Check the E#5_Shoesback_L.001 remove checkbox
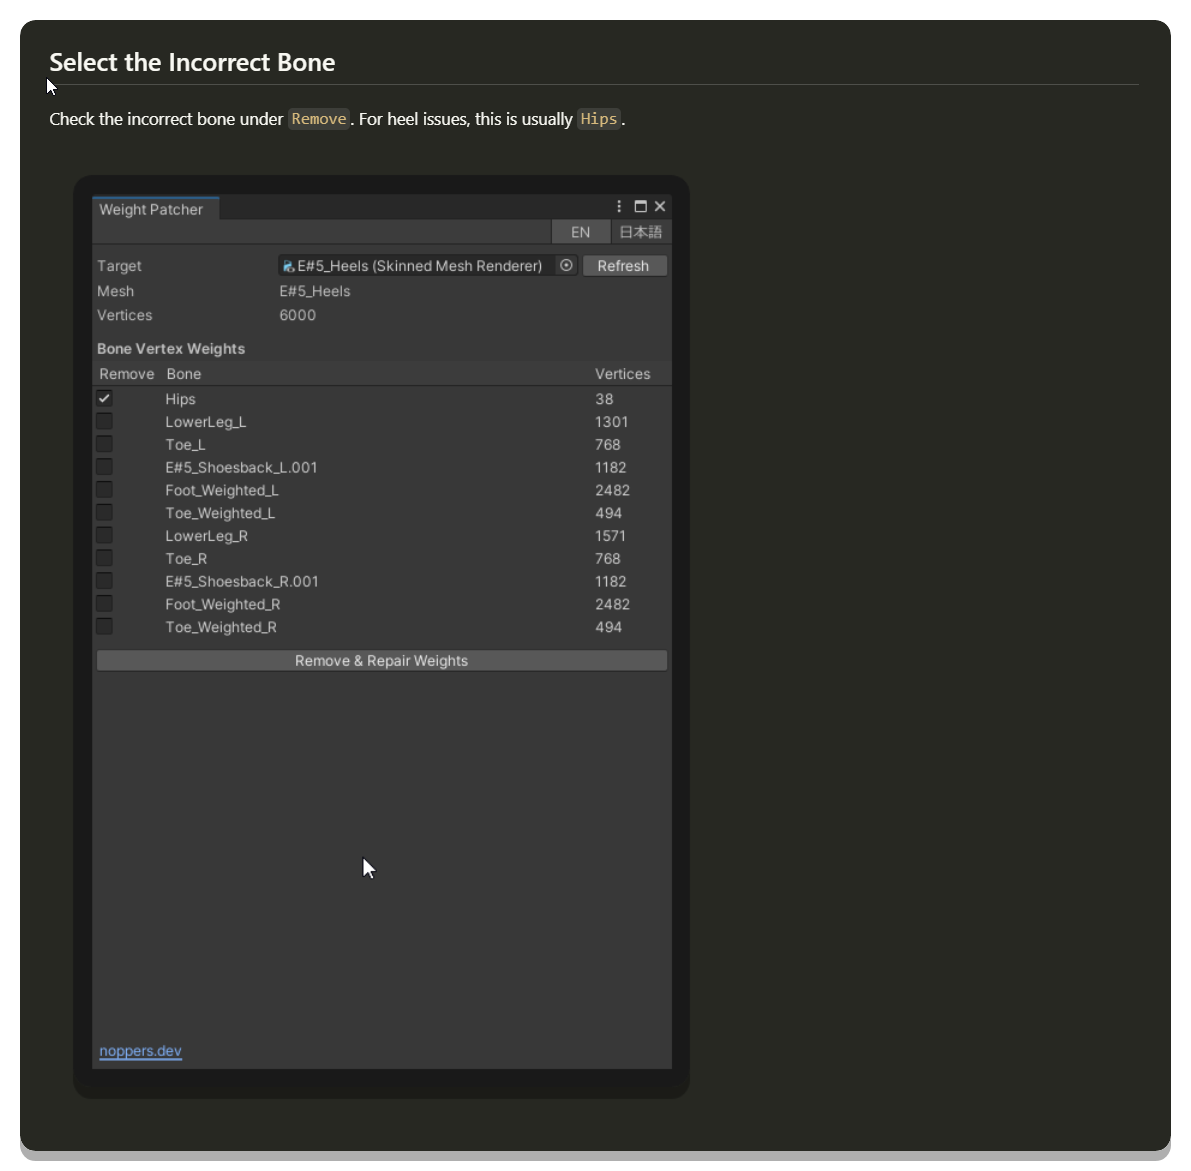 click(104, 467)
